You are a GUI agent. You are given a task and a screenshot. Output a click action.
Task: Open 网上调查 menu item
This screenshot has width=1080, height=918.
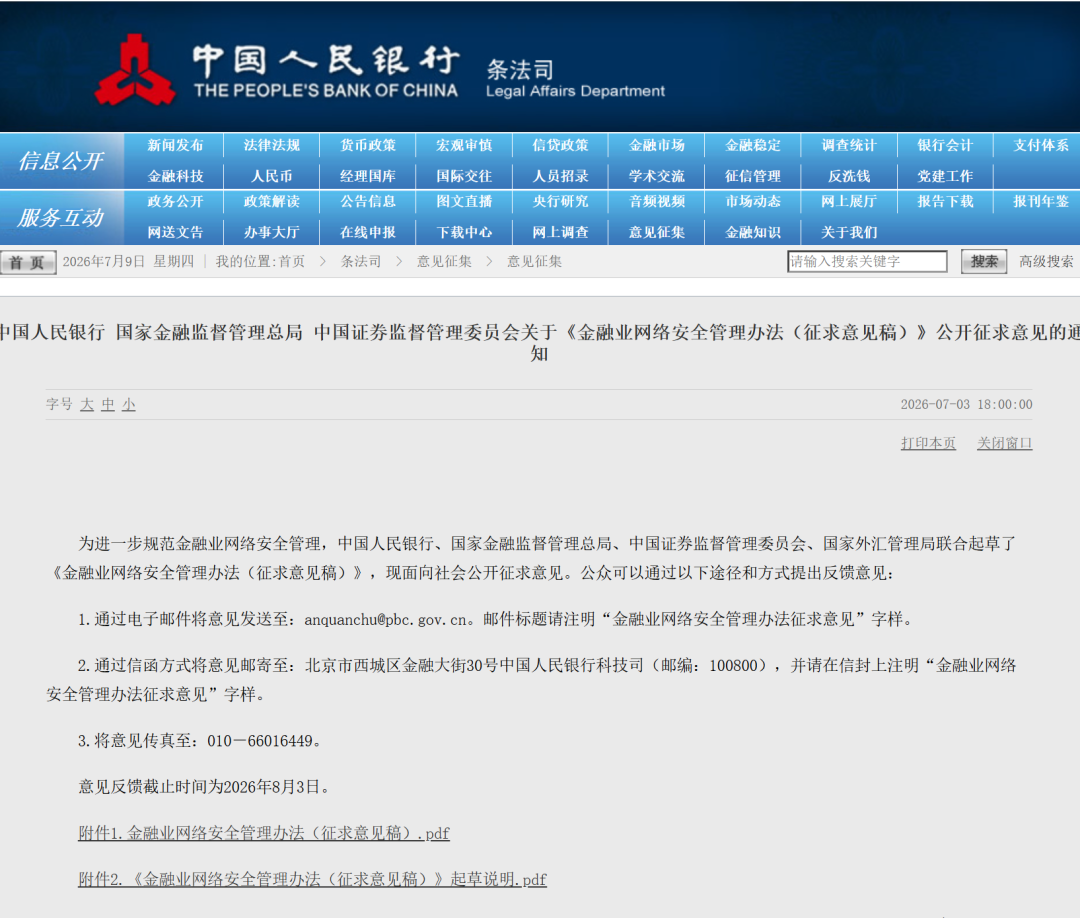(560, 233)
